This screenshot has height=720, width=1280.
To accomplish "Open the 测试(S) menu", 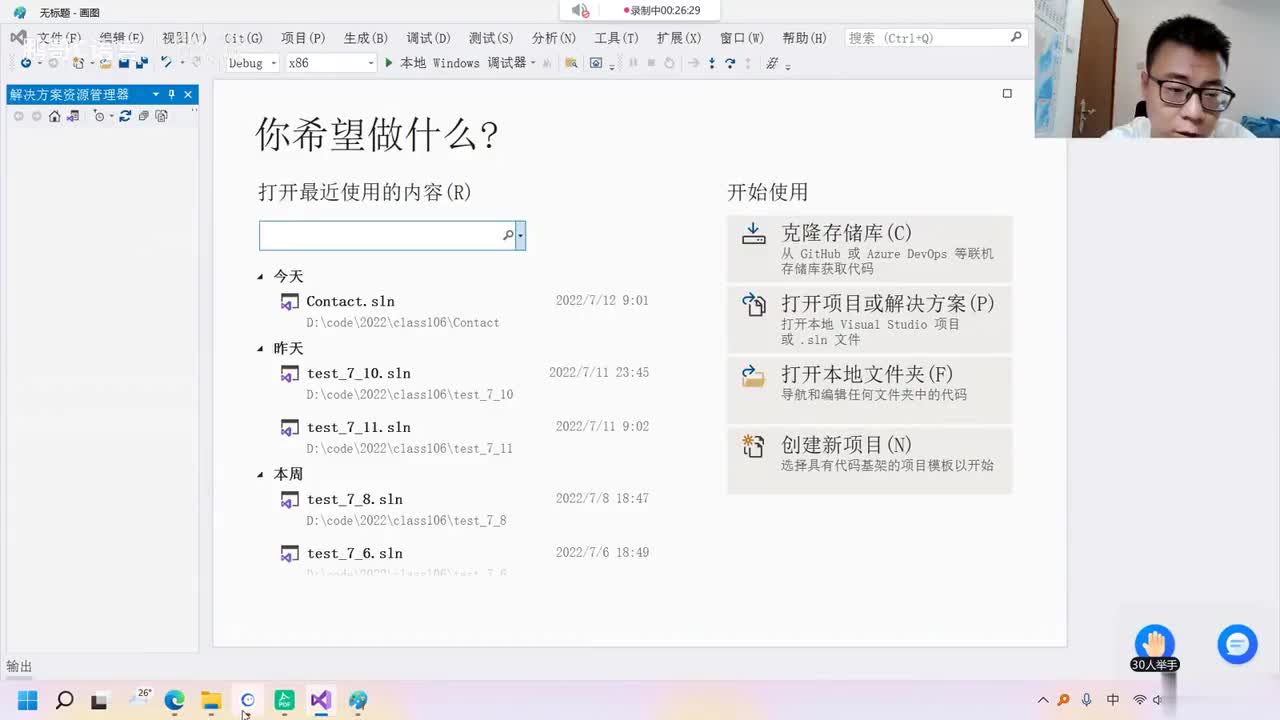I will 491,38.
